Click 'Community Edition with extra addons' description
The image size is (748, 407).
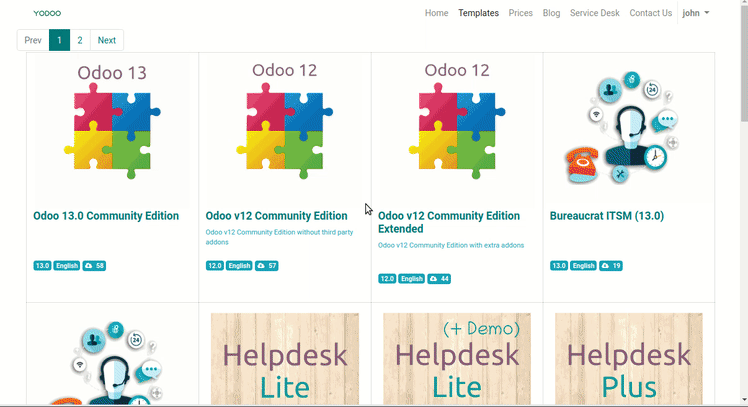pyautogui.click(x=451, y=245)
